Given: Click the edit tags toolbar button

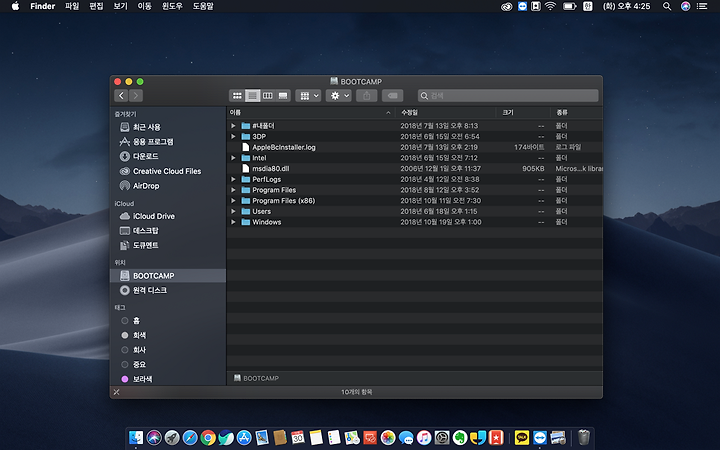Looking at the screenshot, I should [393, 96].
